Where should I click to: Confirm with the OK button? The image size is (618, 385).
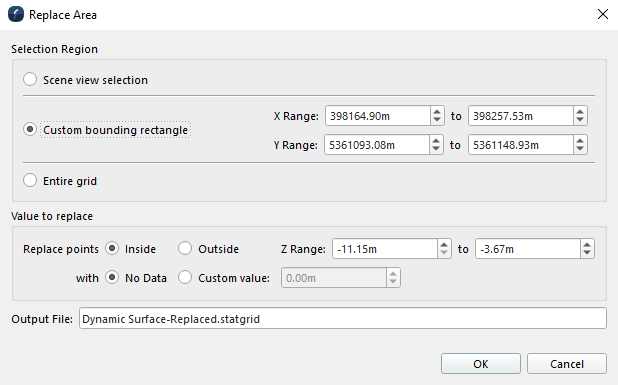(x=481, y=364)
